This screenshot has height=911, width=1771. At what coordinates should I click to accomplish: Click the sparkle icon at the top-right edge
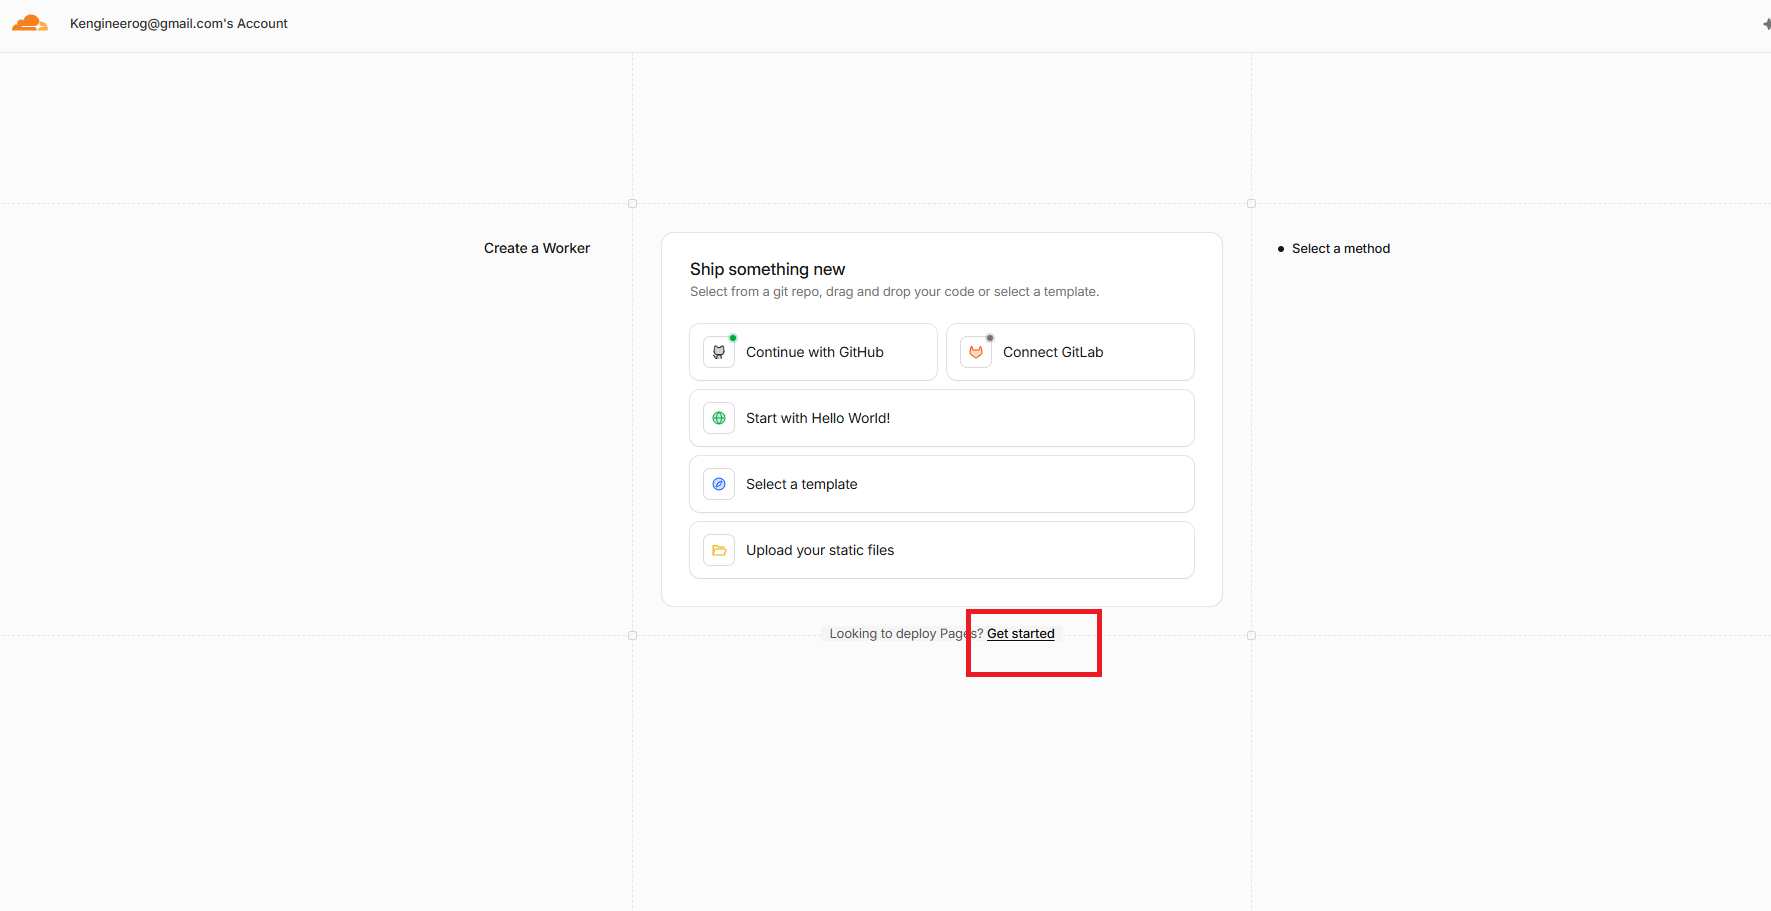click(1766, 23)
